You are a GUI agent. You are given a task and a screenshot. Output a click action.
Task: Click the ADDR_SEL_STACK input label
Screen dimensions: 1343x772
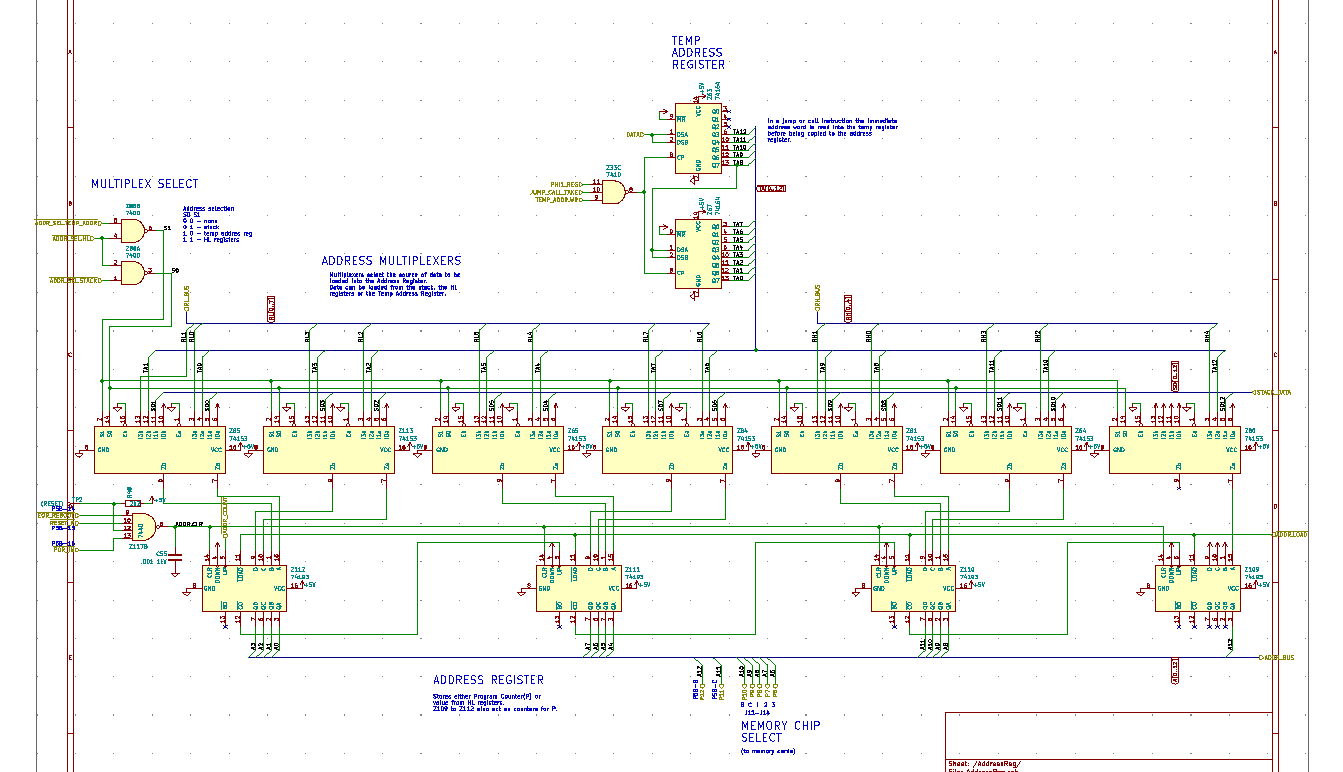75,281
